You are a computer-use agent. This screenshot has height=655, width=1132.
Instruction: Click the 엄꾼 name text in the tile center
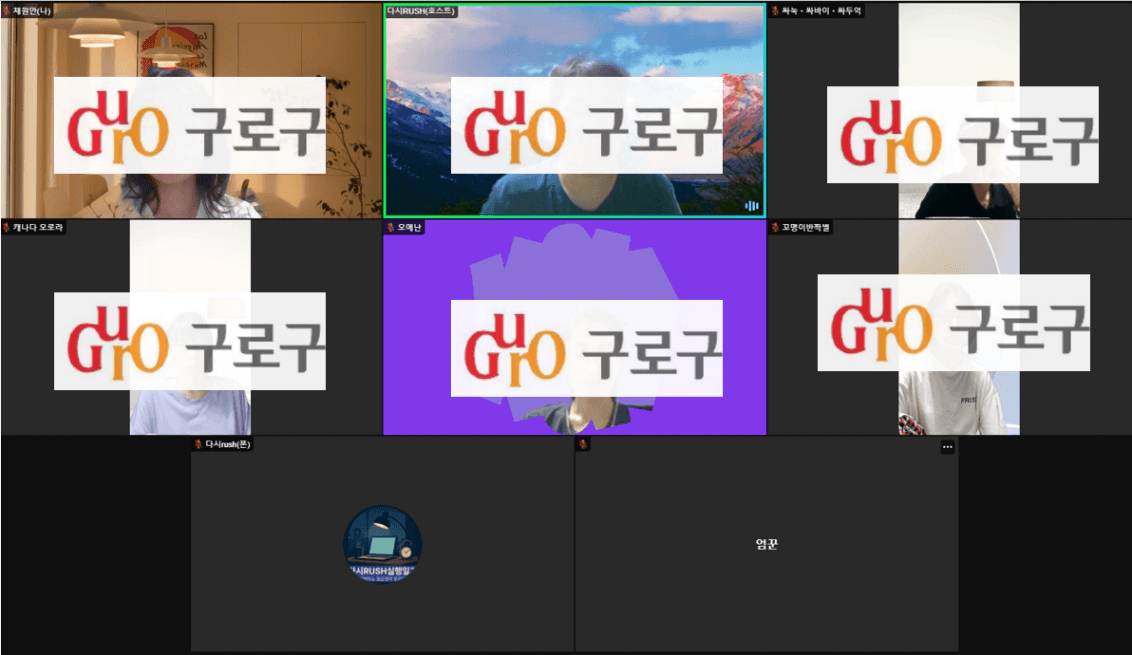click(767, 544)
